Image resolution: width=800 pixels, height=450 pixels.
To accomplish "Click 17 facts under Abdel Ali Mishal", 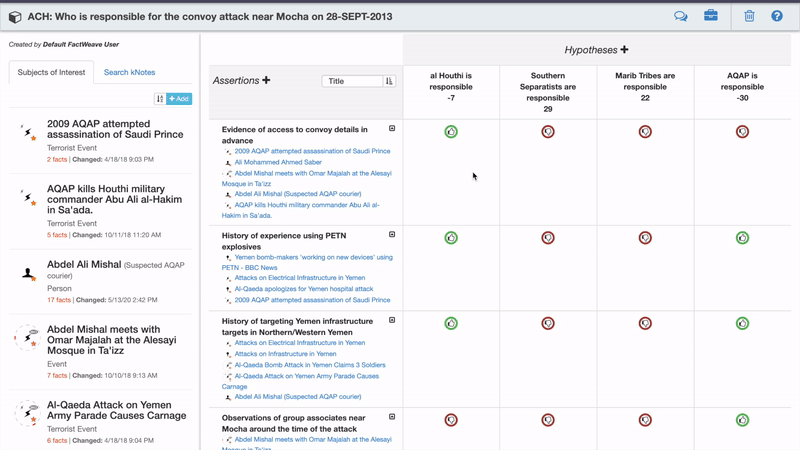I will coord(59,300).
